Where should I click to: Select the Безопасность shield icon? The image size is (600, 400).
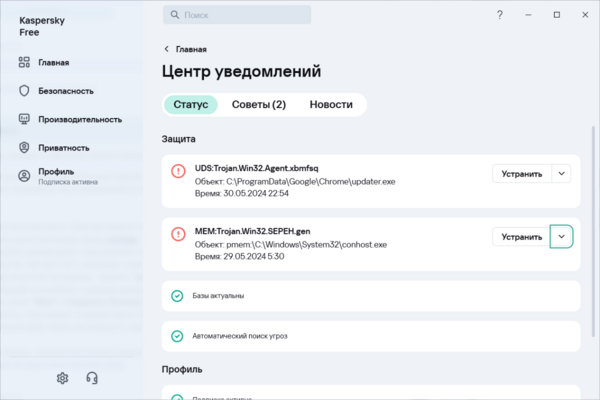(24, 91)
